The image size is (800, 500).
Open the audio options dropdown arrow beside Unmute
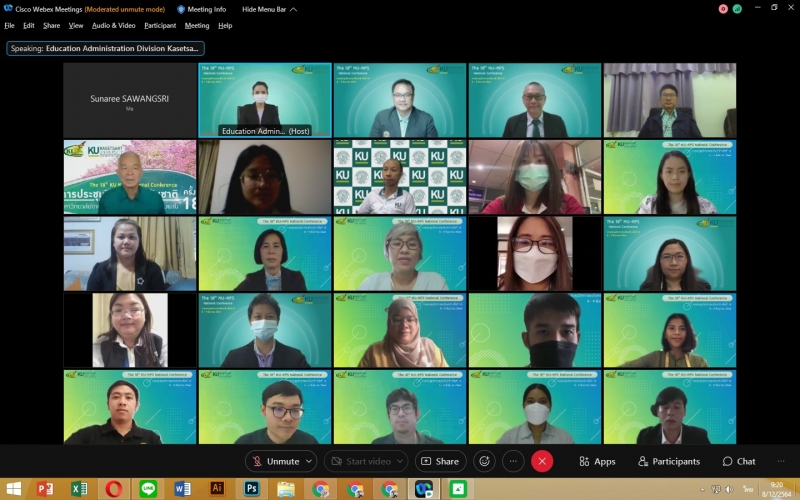[x=308, y=461]
